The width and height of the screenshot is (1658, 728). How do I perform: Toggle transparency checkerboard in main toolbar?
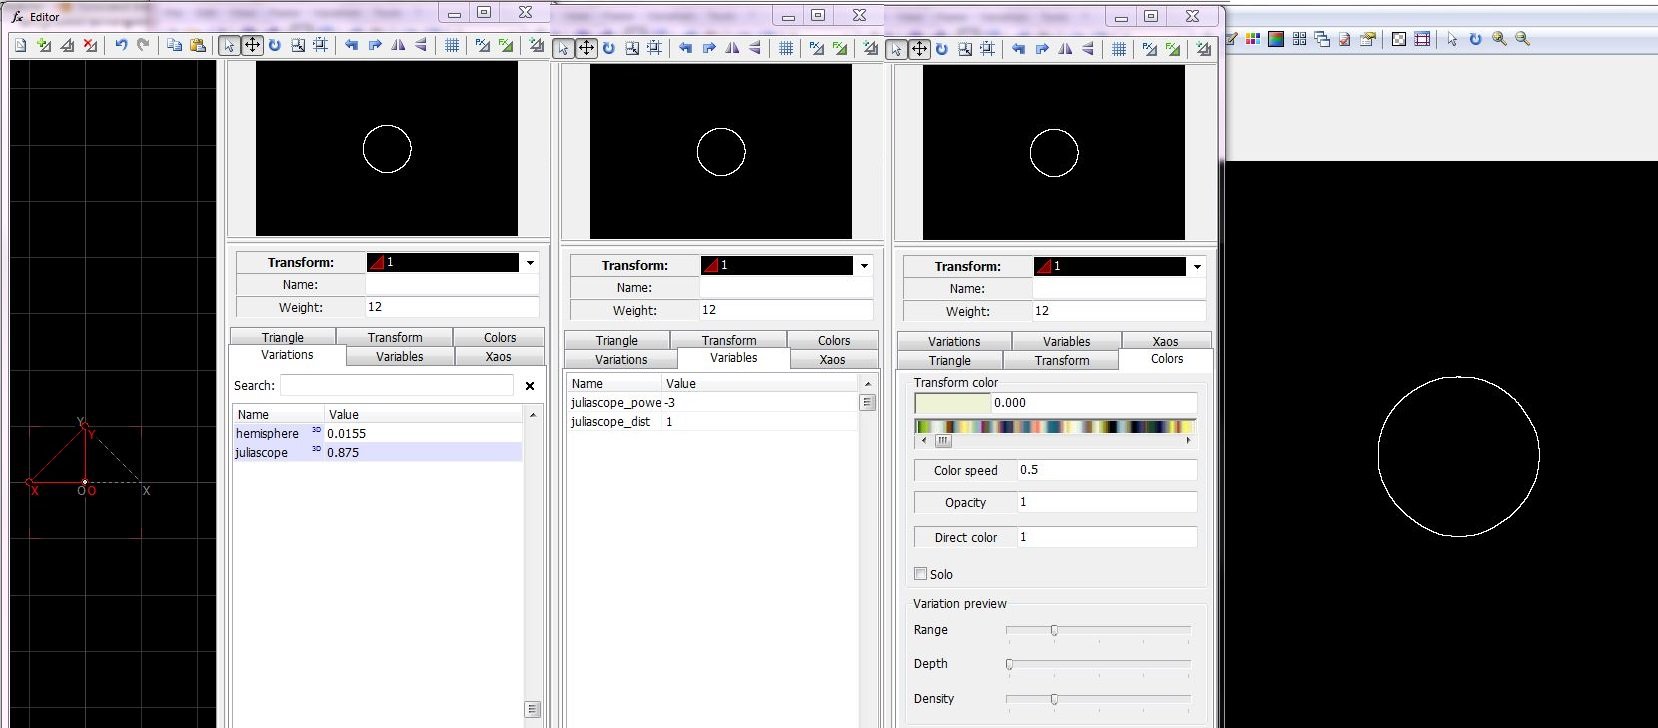point(1399,39)
